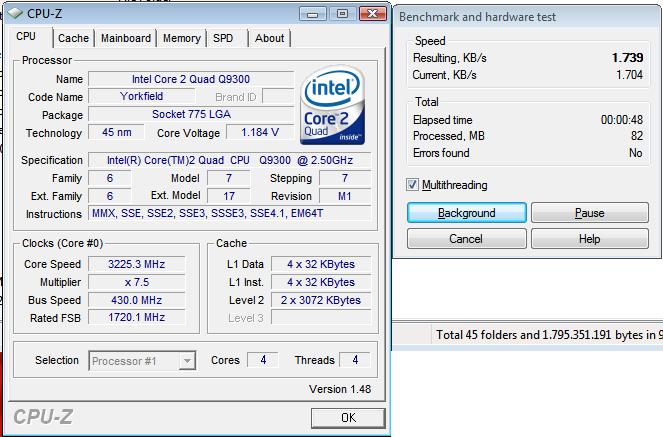
Task: Click the Instructions field MMX, SSE list
Action: 230,213
